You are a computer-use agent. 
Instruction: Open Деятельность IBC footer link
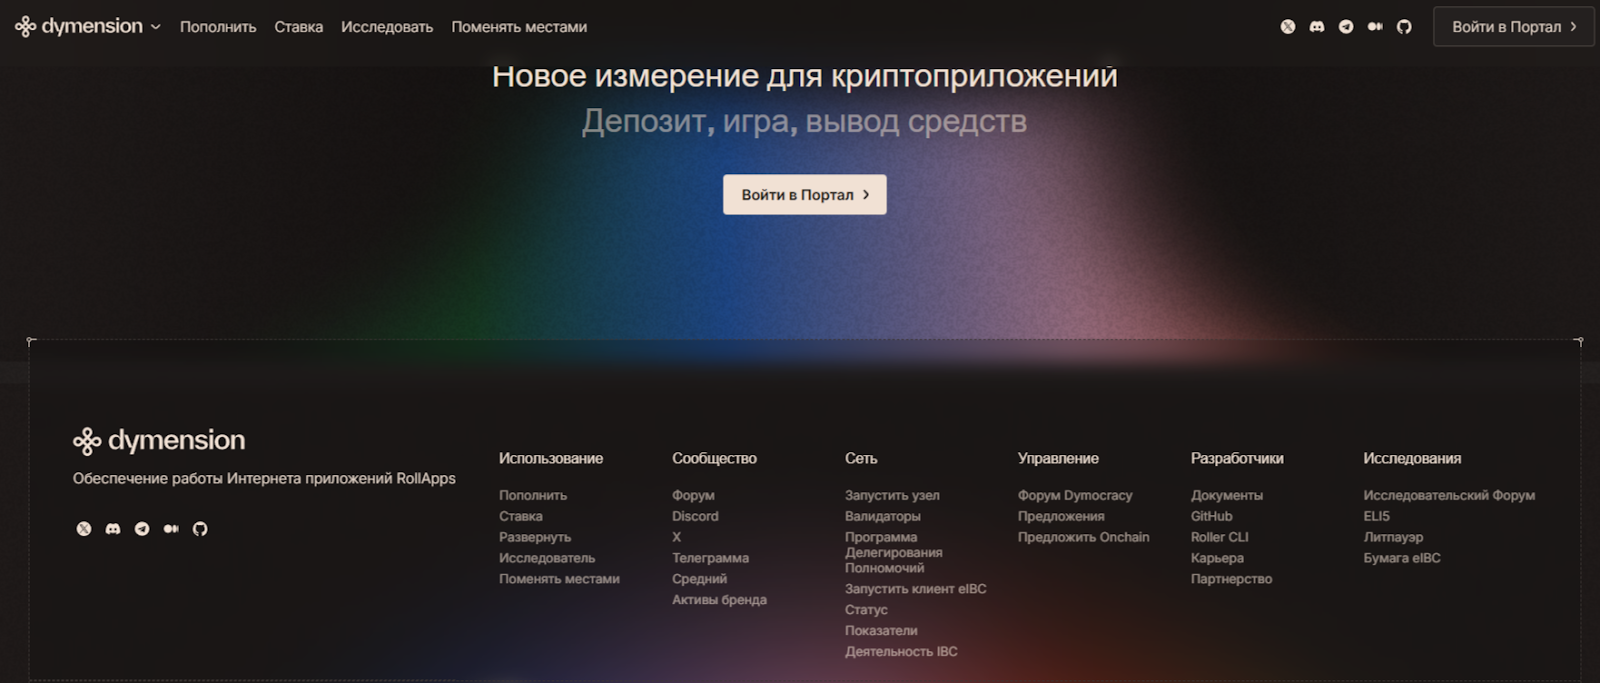coord(901,652)
